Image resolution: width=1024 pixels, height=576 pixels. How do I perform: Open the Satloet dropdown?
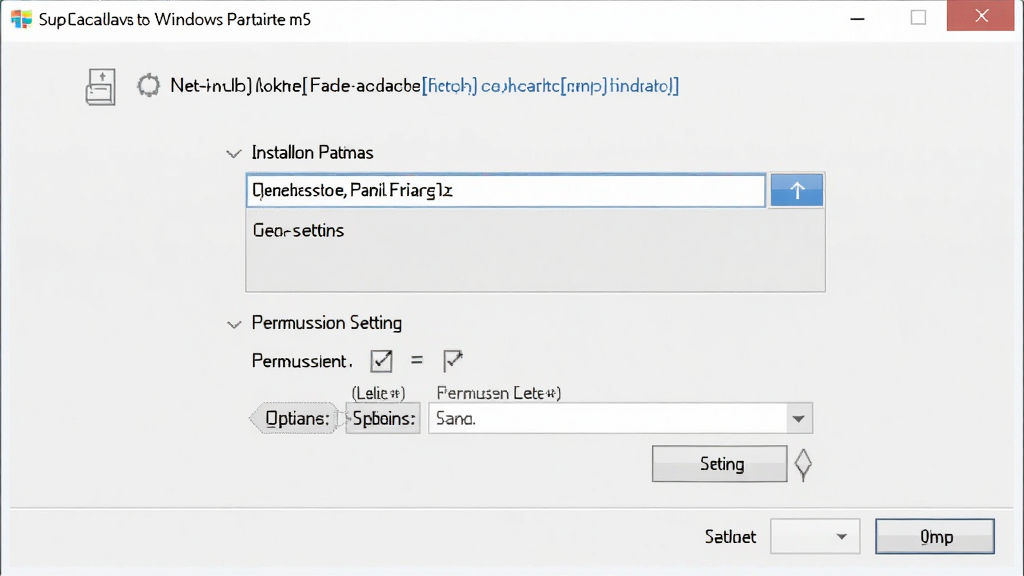tap(815, 537)
